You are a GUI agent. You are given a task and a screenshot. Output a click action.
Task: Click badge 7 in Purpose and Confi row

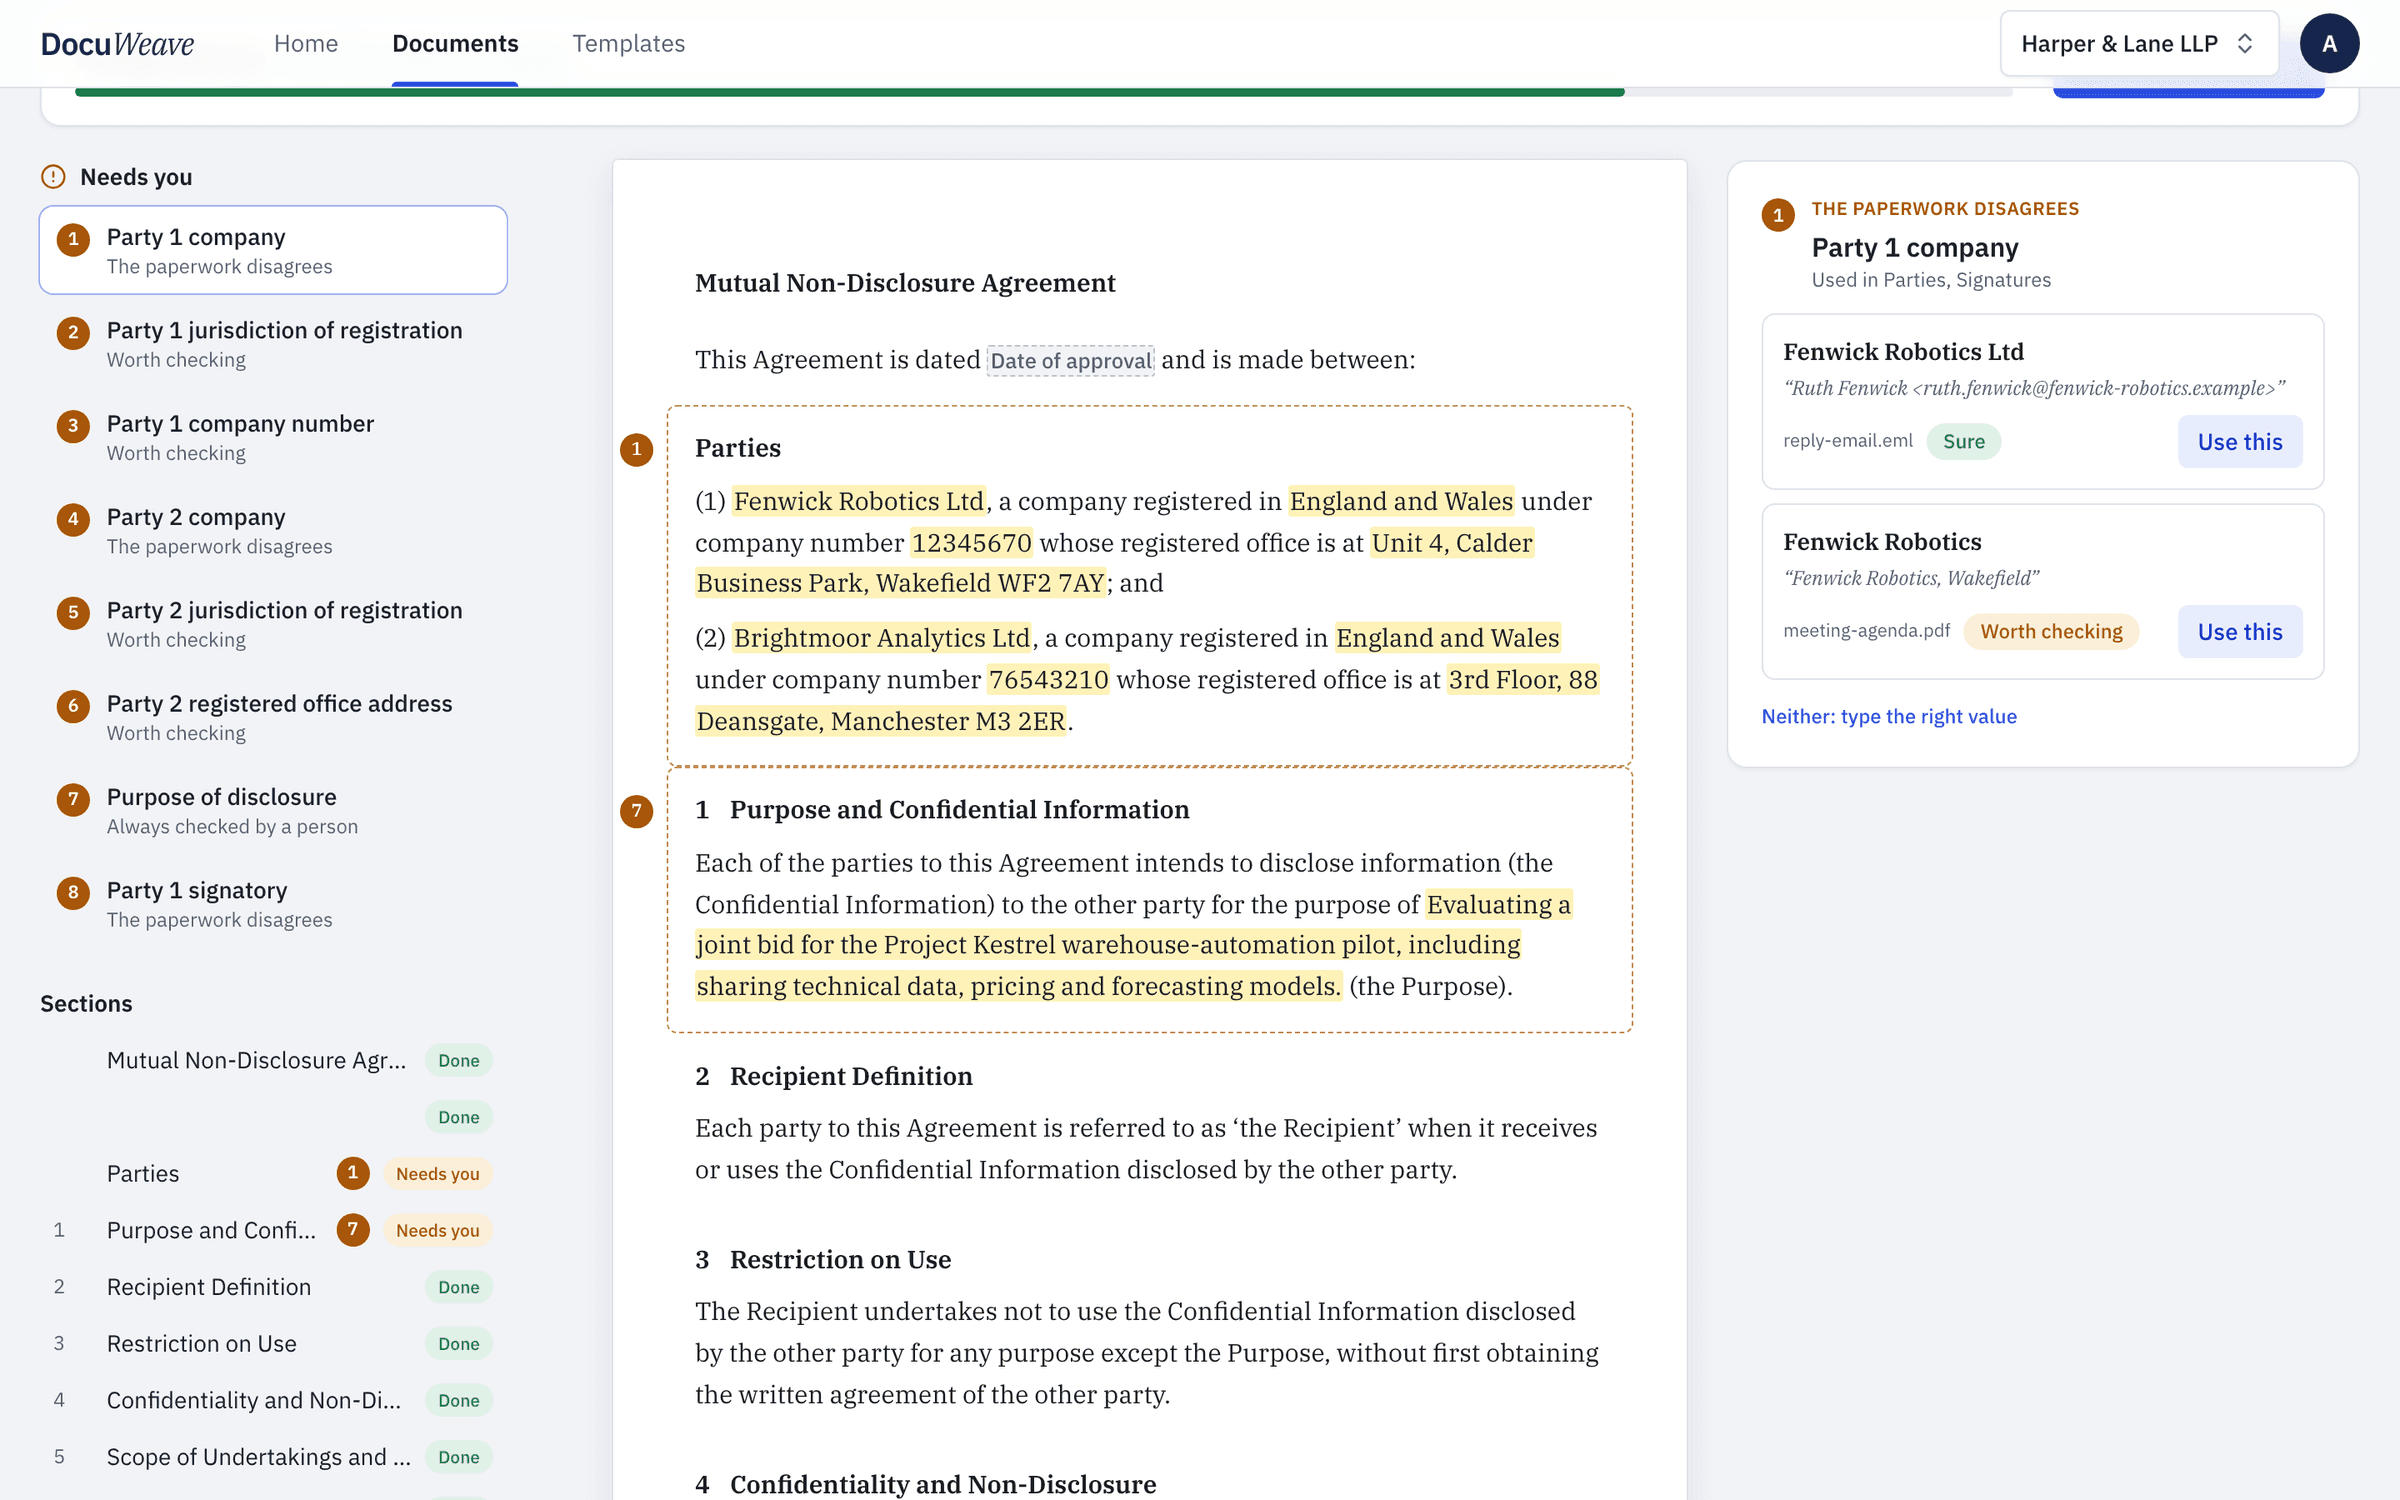352,1230
